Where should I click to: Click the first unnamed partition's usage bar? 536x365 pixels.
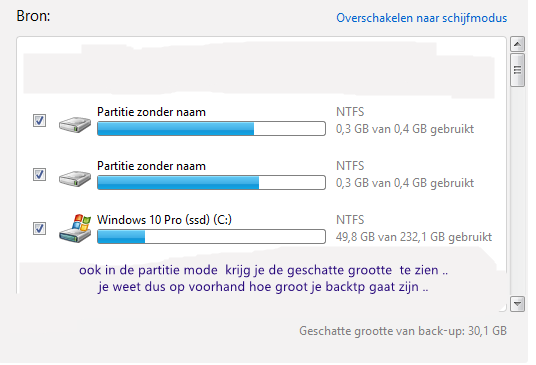click(x=211, y=129)
